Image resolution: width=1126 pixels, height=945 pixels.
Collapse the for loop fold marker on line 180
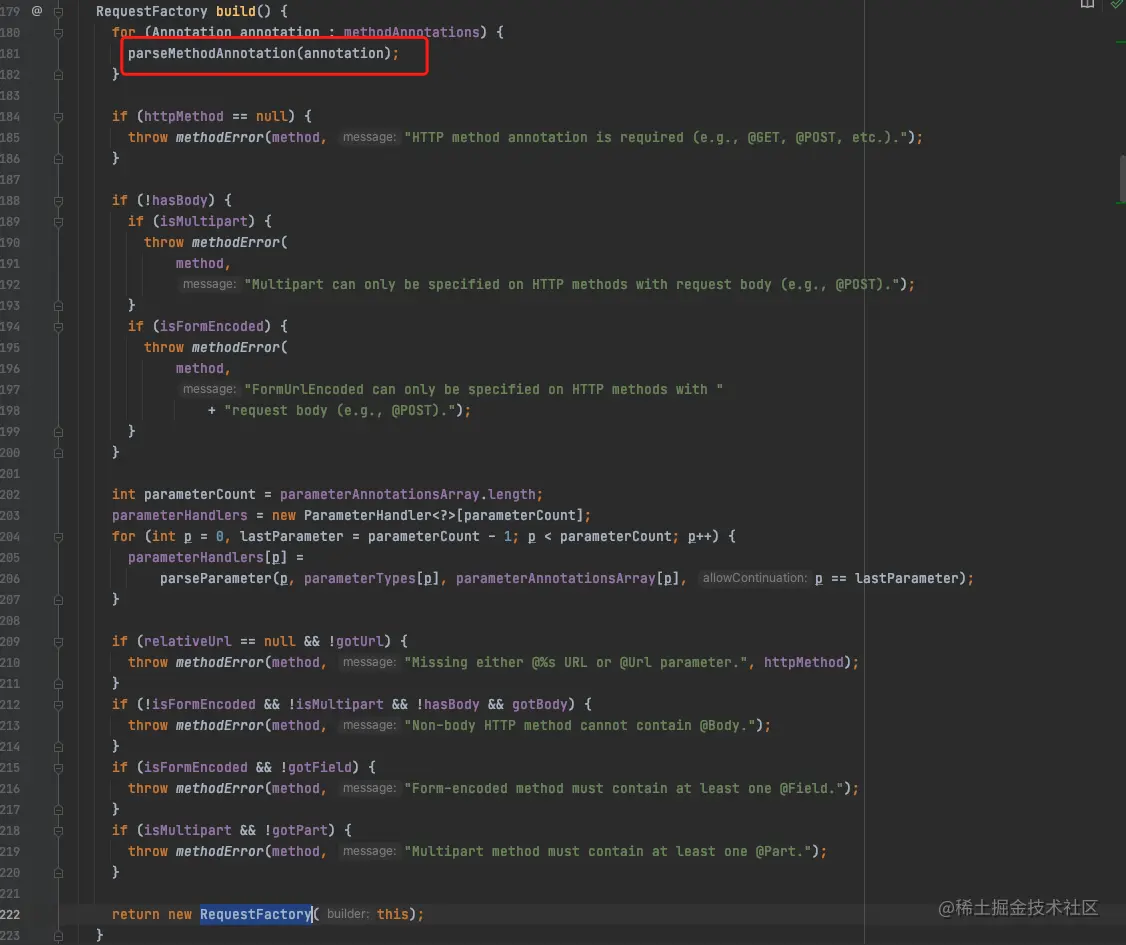pos(58,32)
